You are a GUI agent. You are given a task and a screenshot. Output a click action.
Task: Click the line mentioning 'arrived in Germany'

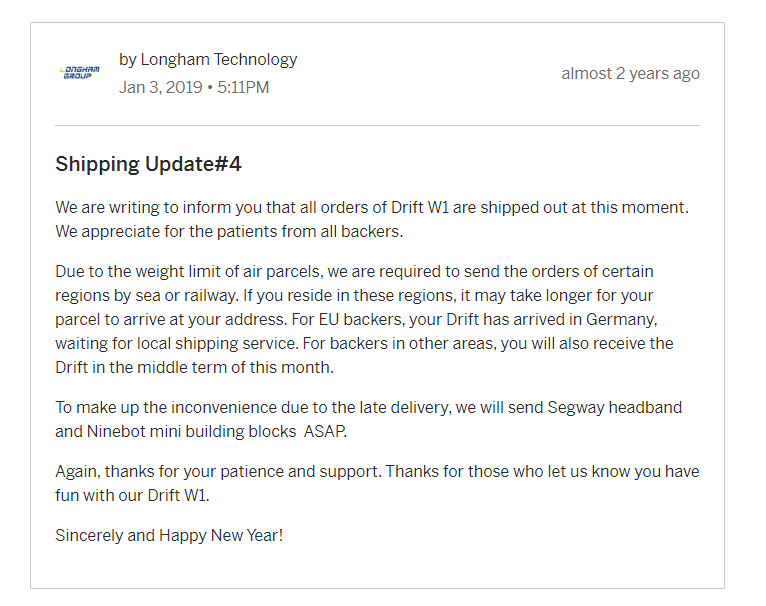point(356,319)
